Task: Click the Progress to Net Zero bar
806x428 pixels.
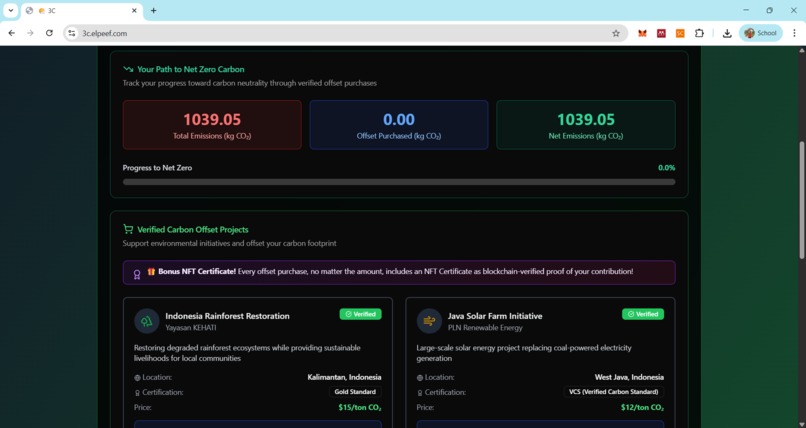Action: click(x=399, y=182)
